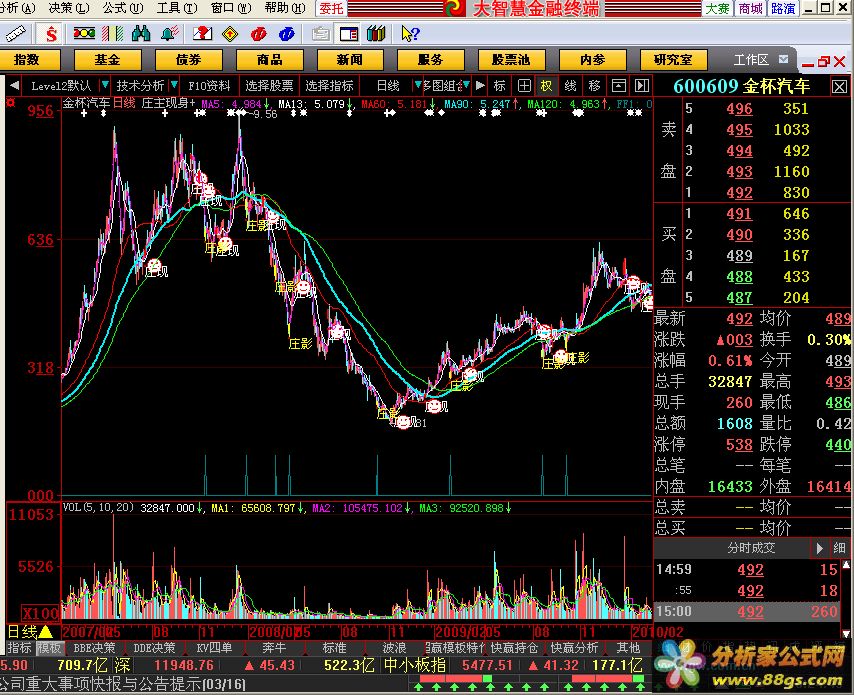Select the BBE决策 bottom tab
The image size is (854, 695).
[94, 648]
